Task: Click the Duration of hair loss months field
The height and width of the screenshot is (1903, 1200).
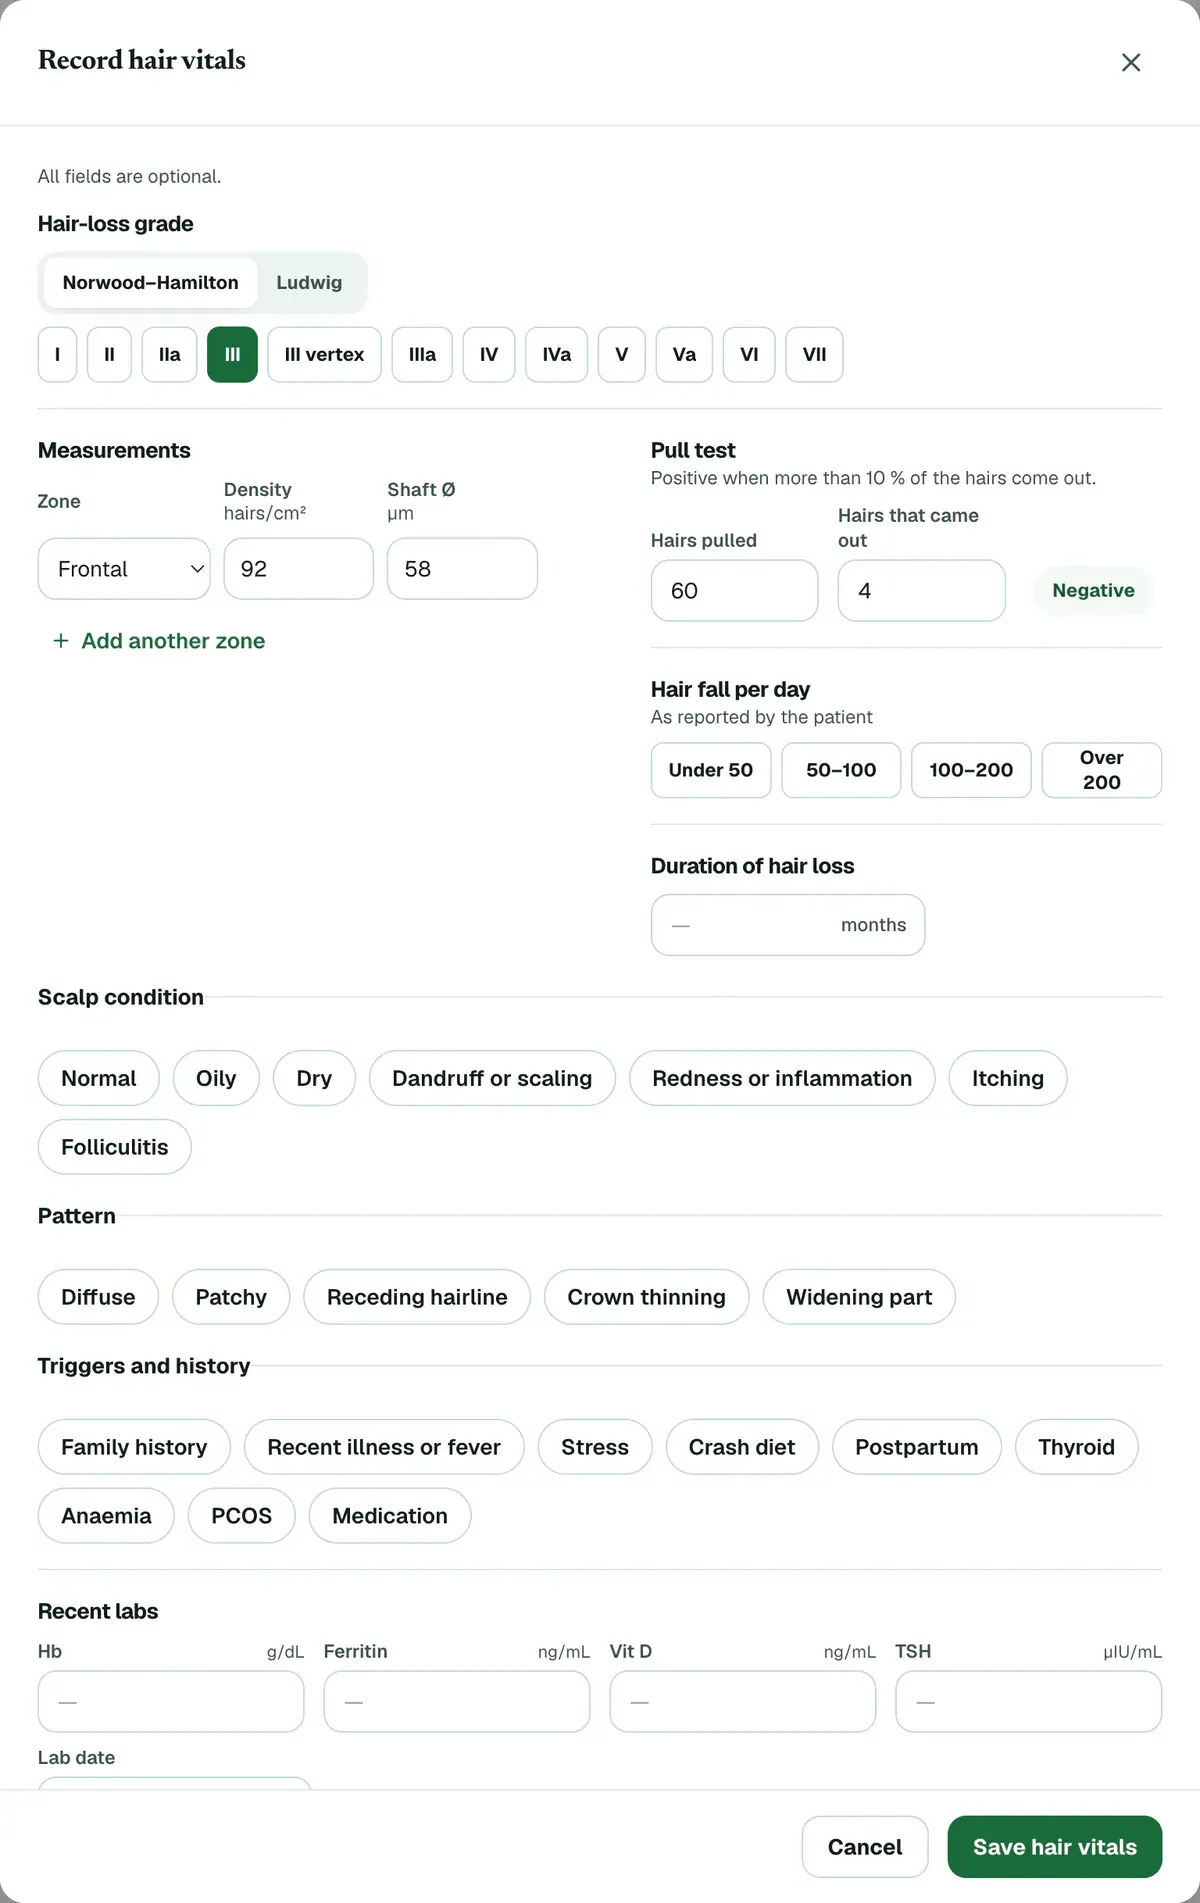Action: point(788,925)
